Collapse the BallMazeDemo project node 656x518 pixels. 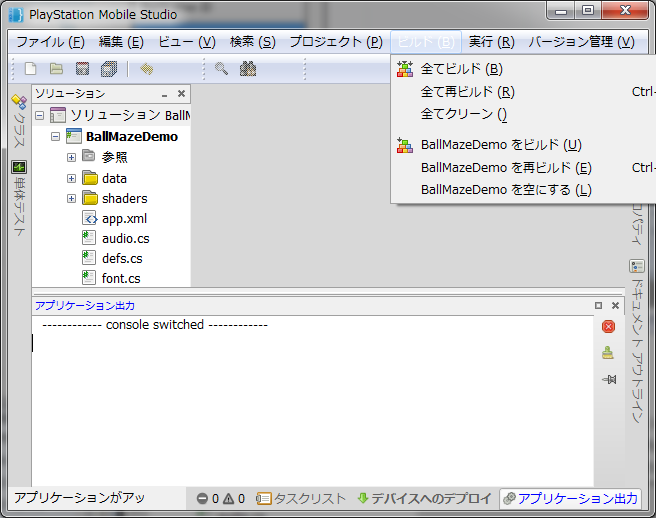pos(56,136)
